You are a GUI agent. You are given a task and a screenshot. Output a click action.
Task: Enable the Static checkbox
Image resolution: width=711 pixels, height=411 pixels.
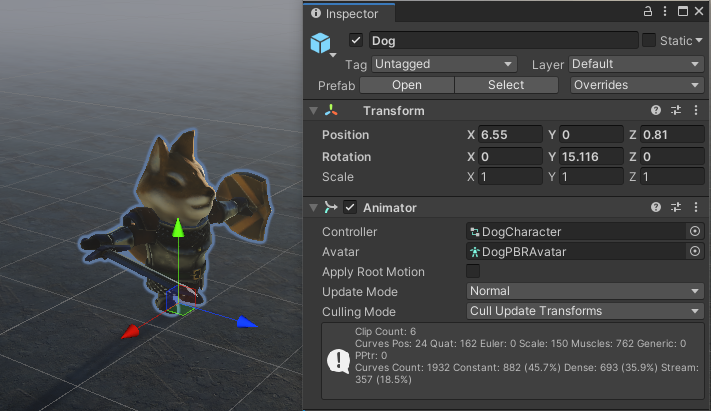(x=649, y=40)
